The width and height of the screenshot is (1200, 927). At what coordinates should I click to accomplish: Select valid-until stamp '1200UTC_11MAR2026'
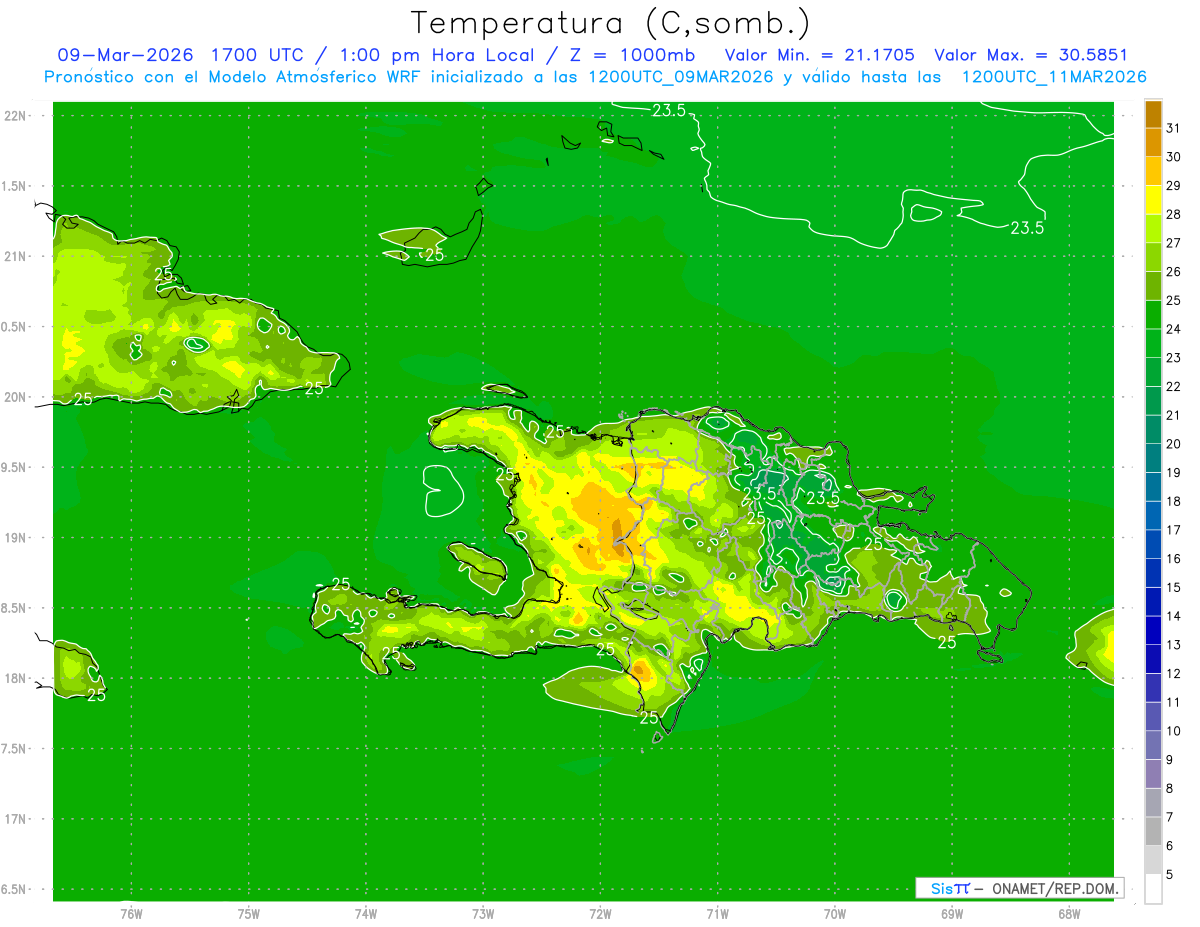click(1053, 77)
